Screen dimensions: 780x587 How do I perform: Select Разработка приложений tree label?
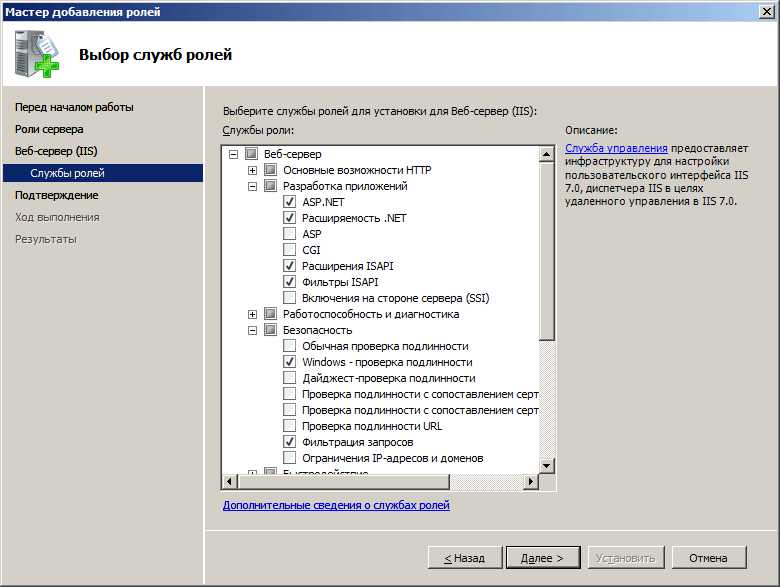point(345,186)
